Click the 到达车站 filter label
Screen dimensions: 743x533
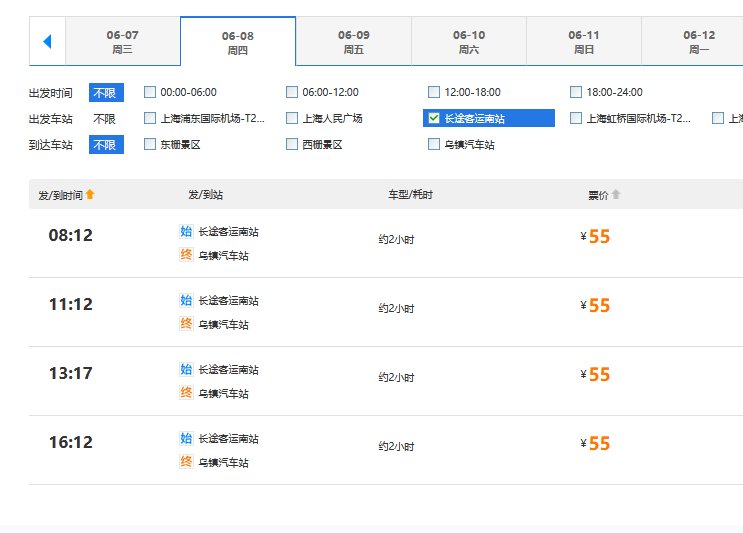coord(51,145)
